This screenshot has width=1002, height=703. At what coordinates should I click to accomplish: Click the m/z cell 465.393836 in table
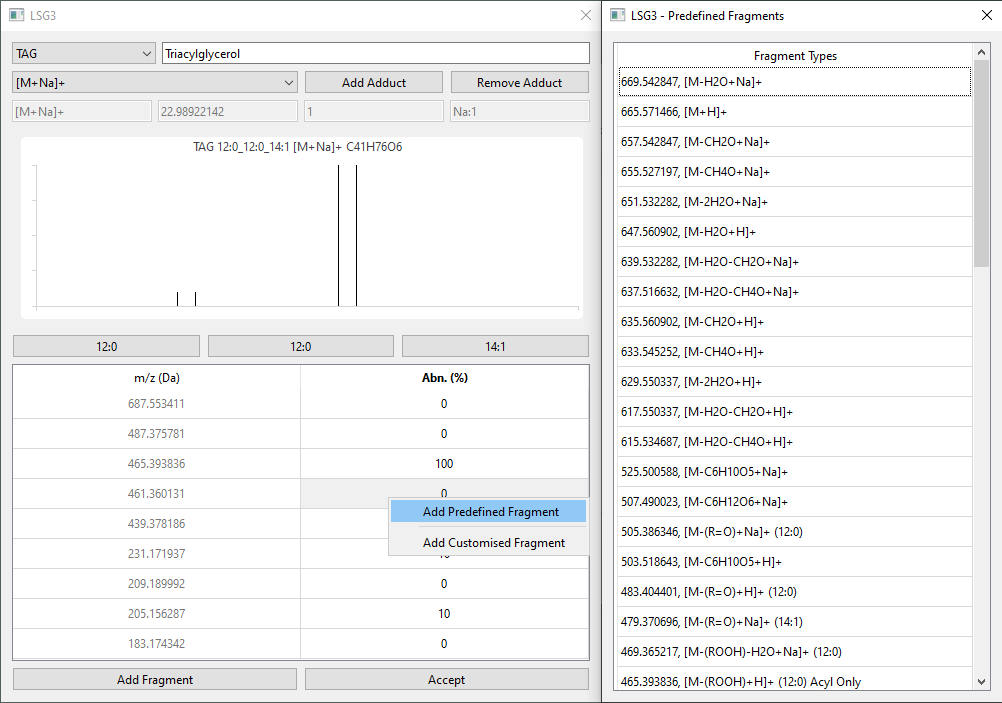pos(157,464)
